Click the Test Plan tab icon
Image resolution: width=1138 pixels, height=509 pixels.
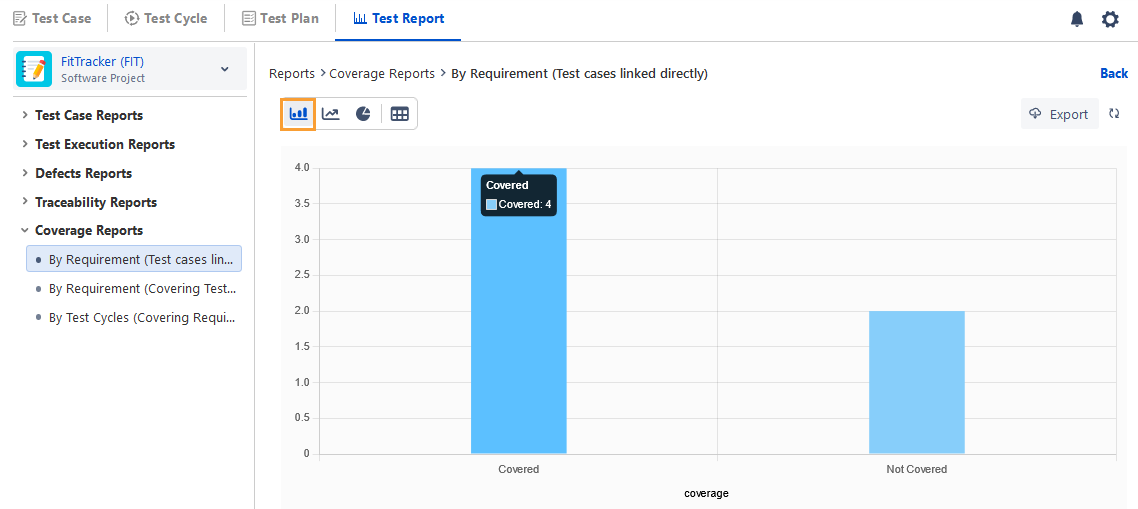pos(248,19)
